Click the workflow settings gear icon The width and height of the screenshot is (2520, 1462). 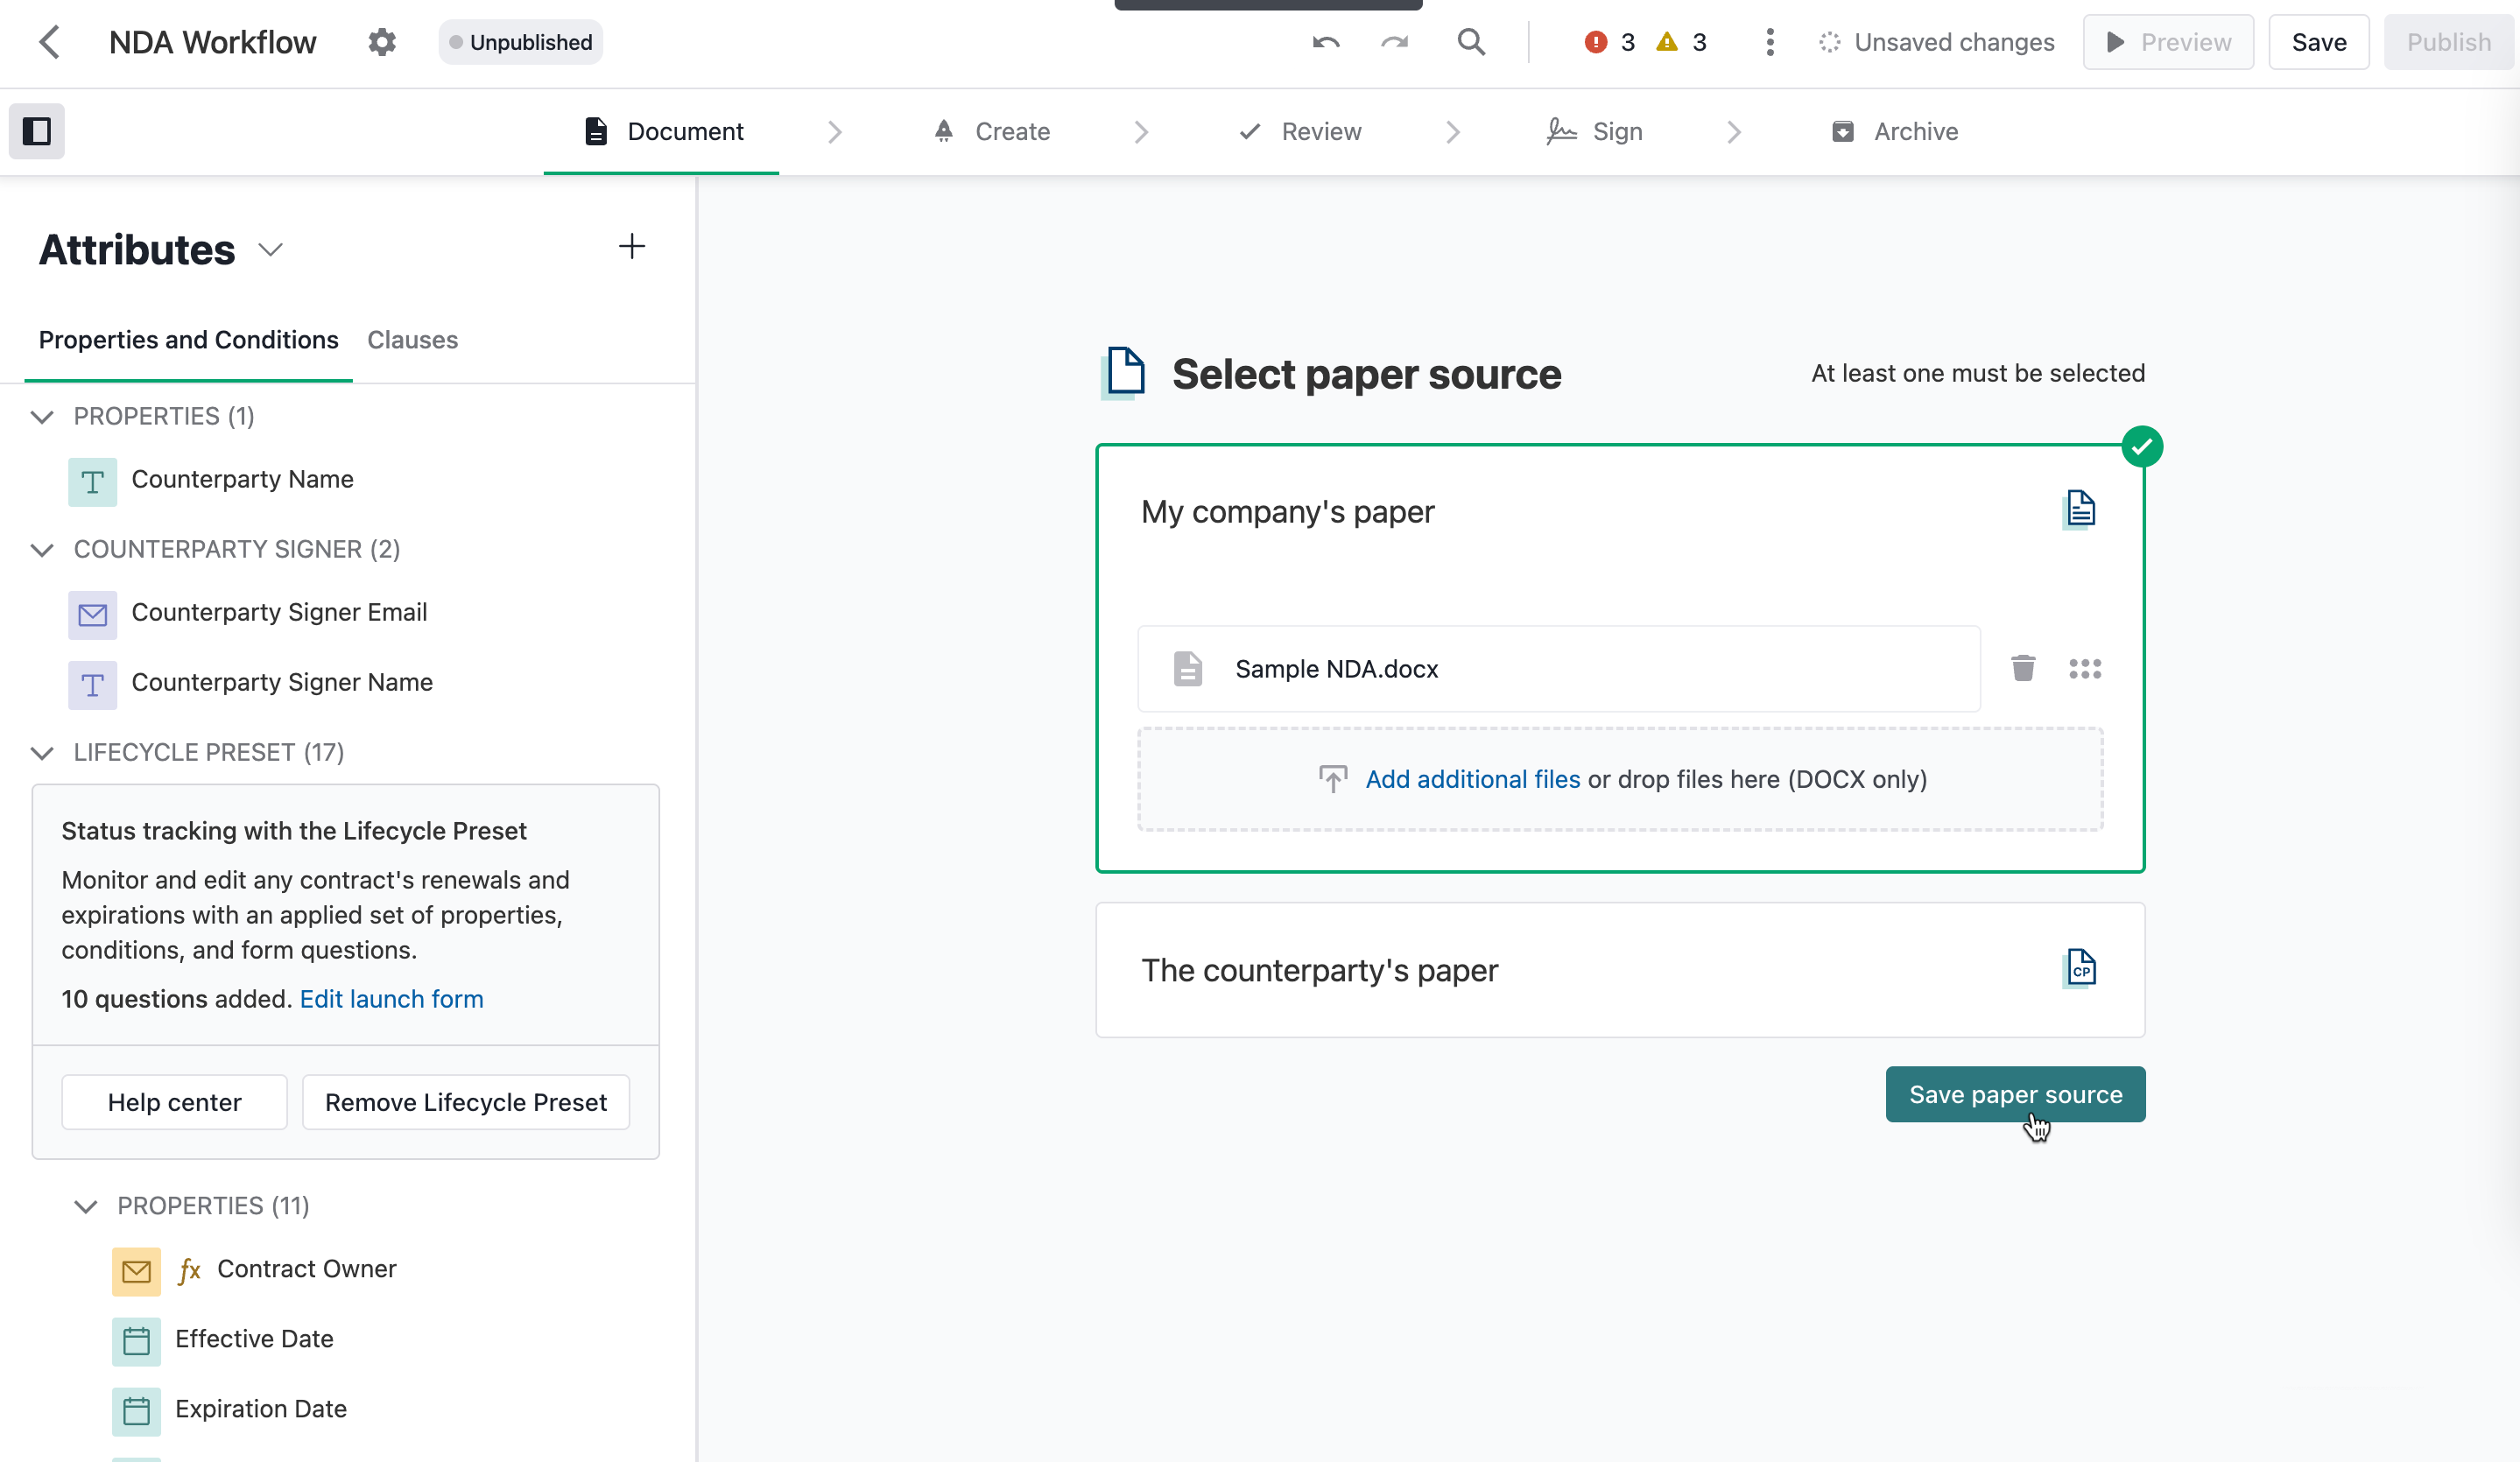(x=382, y=42)
